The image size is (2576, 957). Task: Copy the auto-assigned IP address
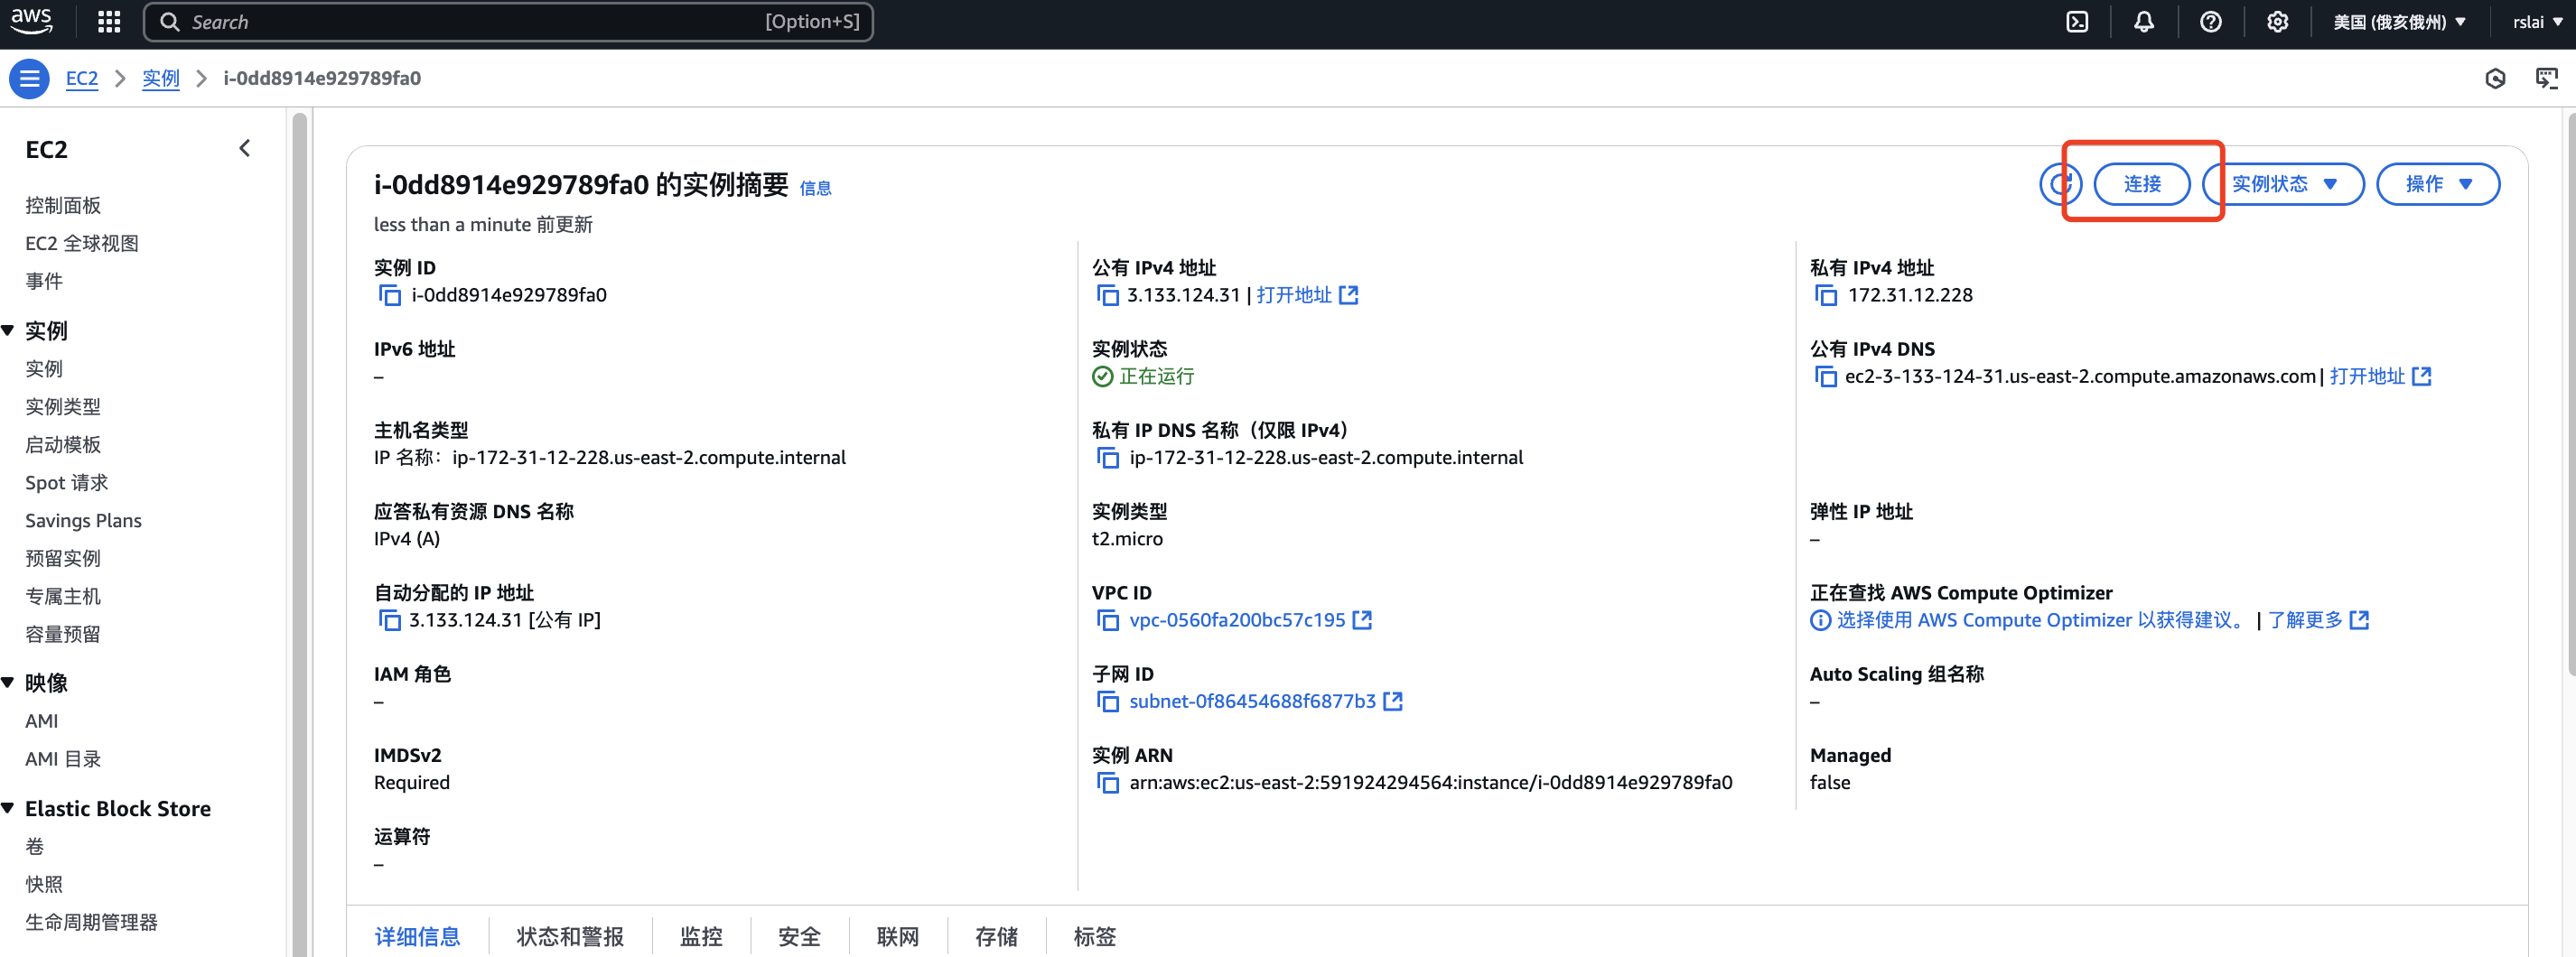pyautogui.click(x=389, y=620)
